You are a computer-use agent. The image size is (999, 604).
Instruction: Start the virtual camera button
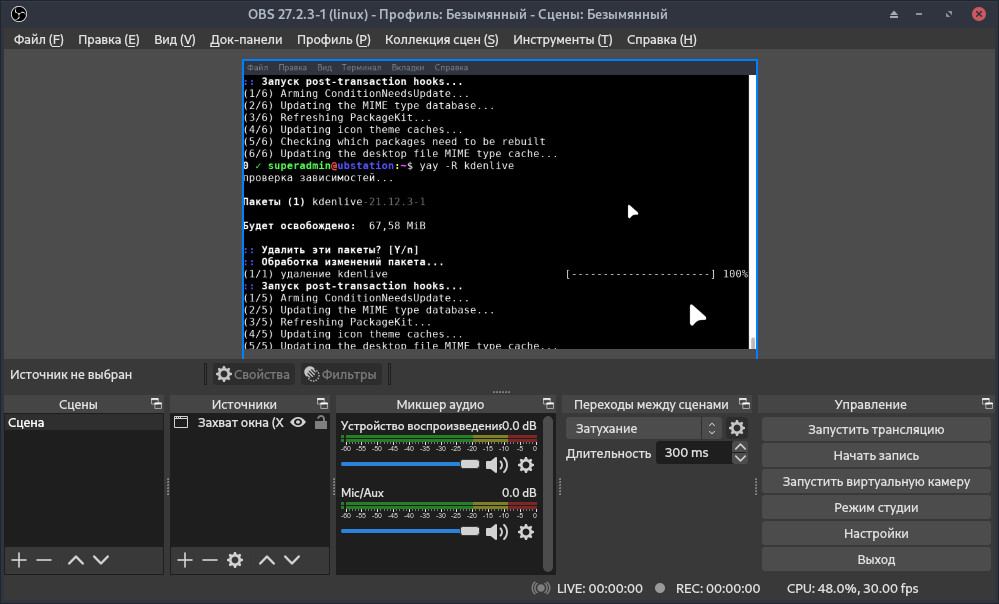(875, 482)
